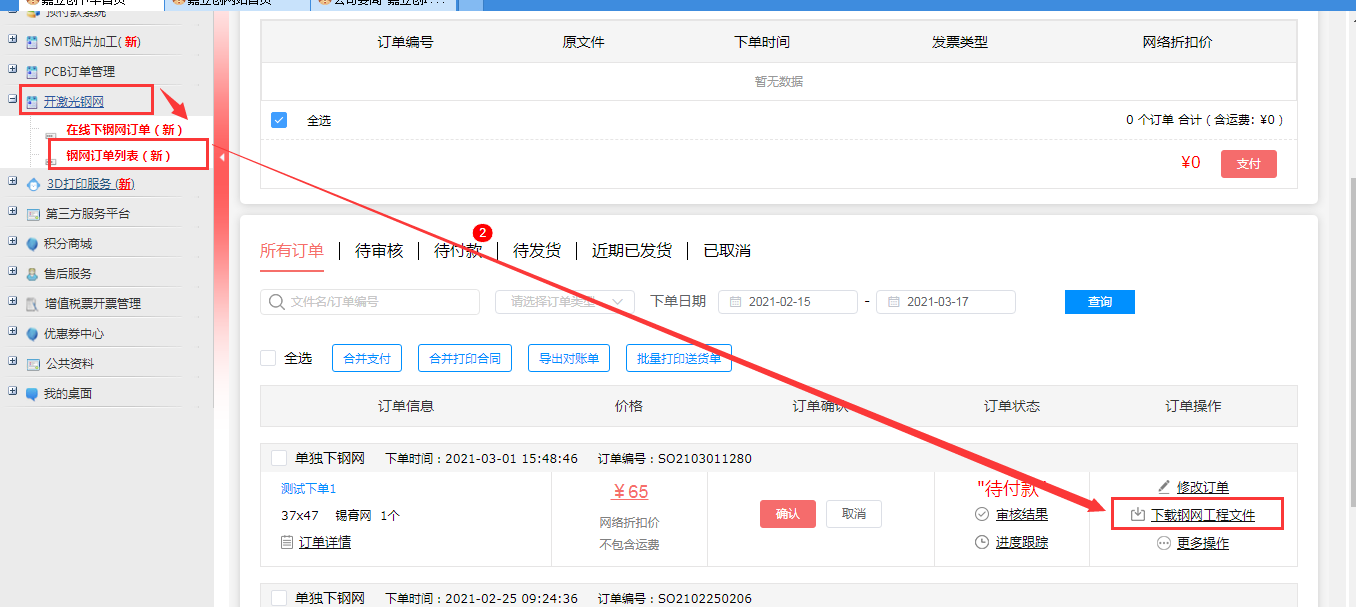Check the 全选 checkbox above order list
The width and height of the screenshot is (1356, 607).
pos(268,358)
